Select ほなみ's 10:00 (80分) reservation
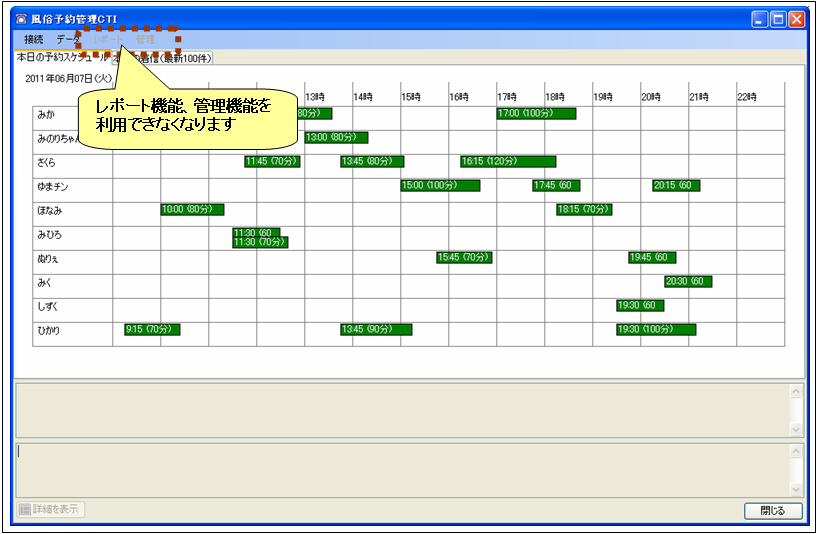Screen dimensions: 817x534 point(192,210)
